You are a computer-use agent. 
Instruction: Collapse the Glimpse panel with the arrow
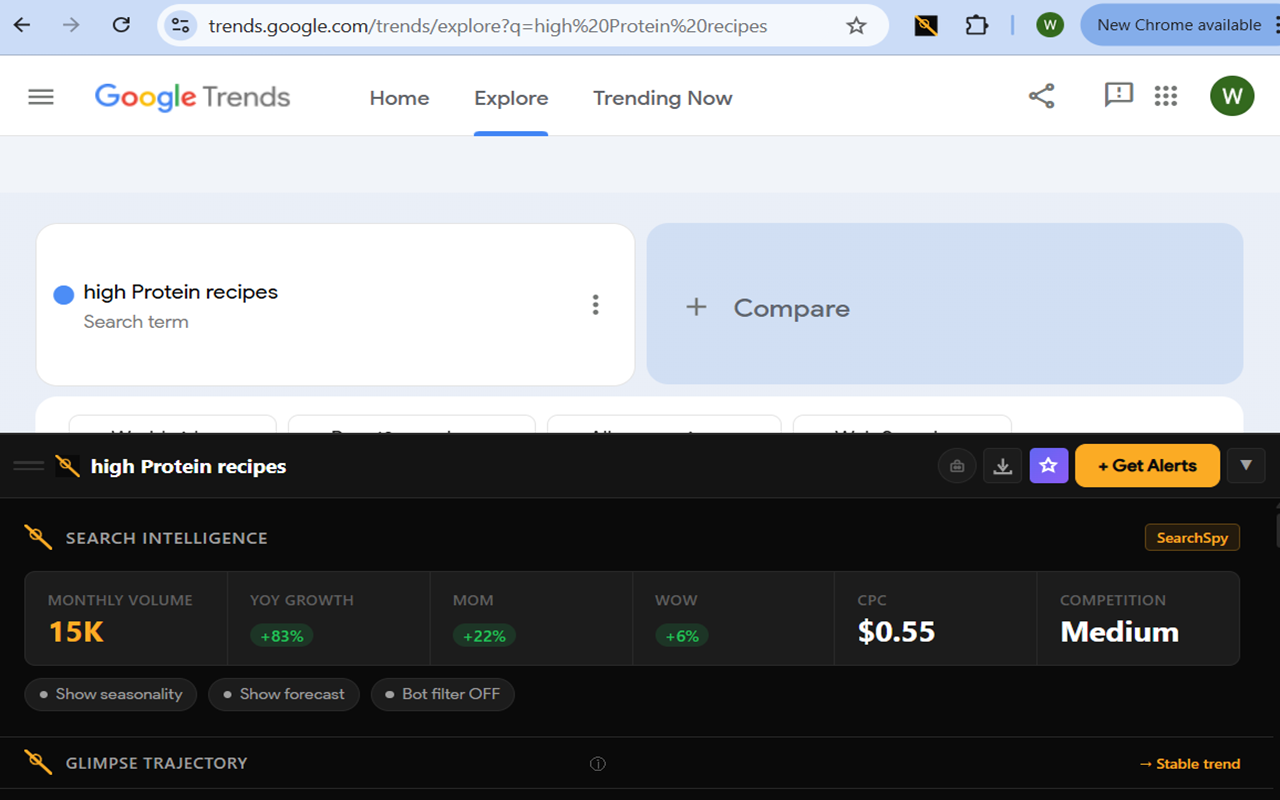point(1246,466)
